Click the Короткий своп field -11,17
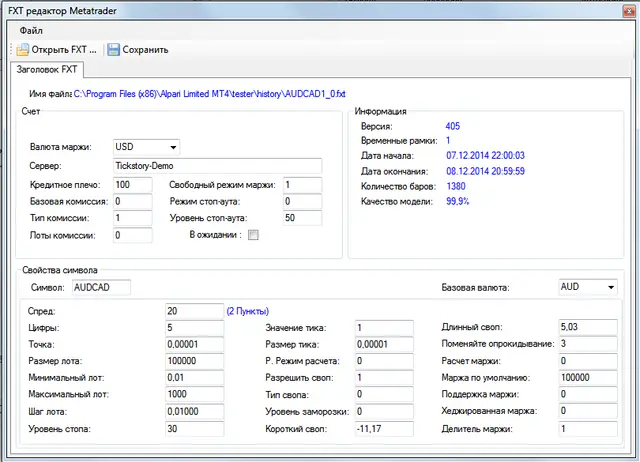Screen dimensions: 640x462 click(x=384, y=429)
